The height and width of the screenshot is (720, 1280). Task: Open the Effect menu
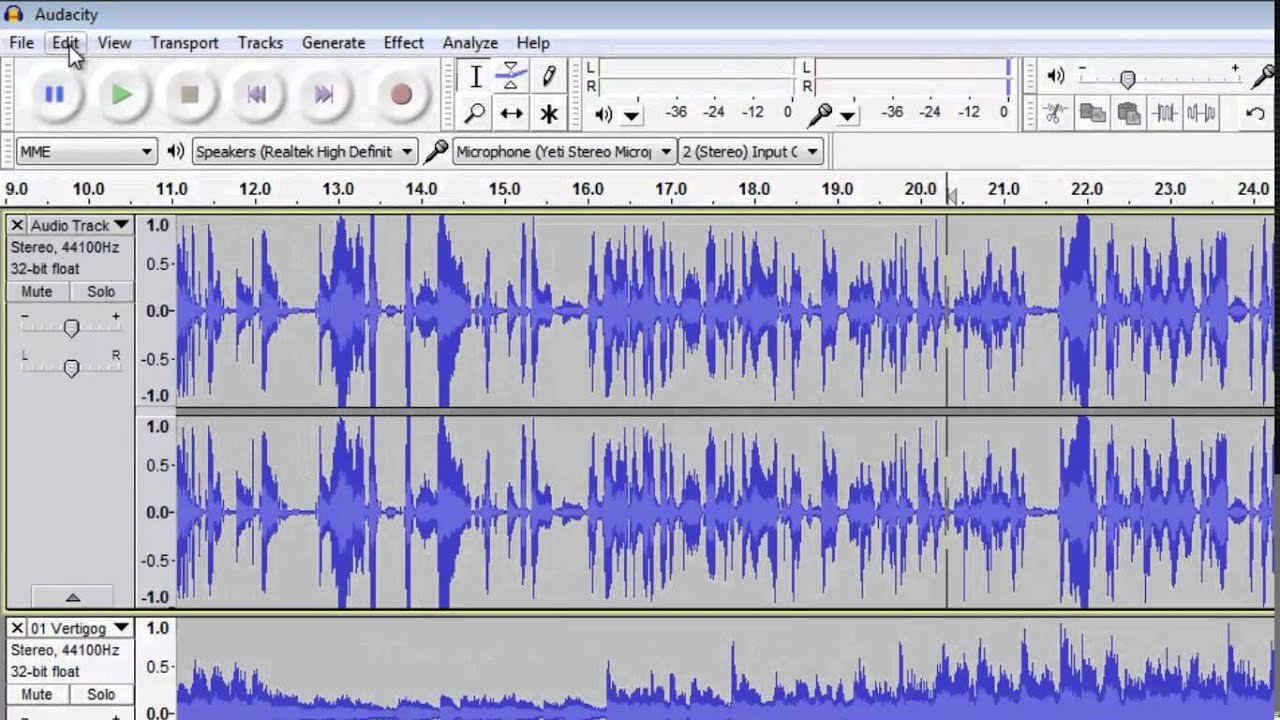403,43
